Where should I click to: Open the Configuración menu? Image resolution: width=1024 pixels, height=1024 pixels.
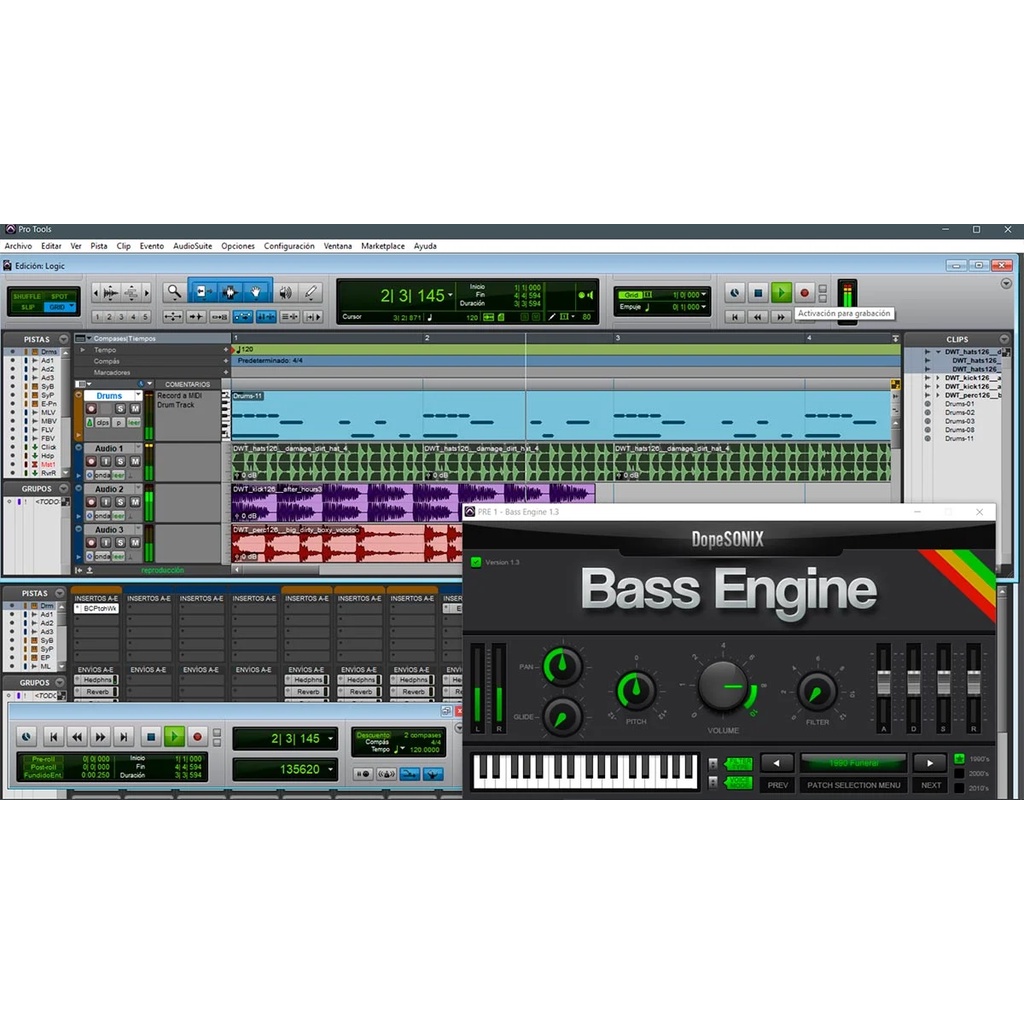click(x=289, y=246)
